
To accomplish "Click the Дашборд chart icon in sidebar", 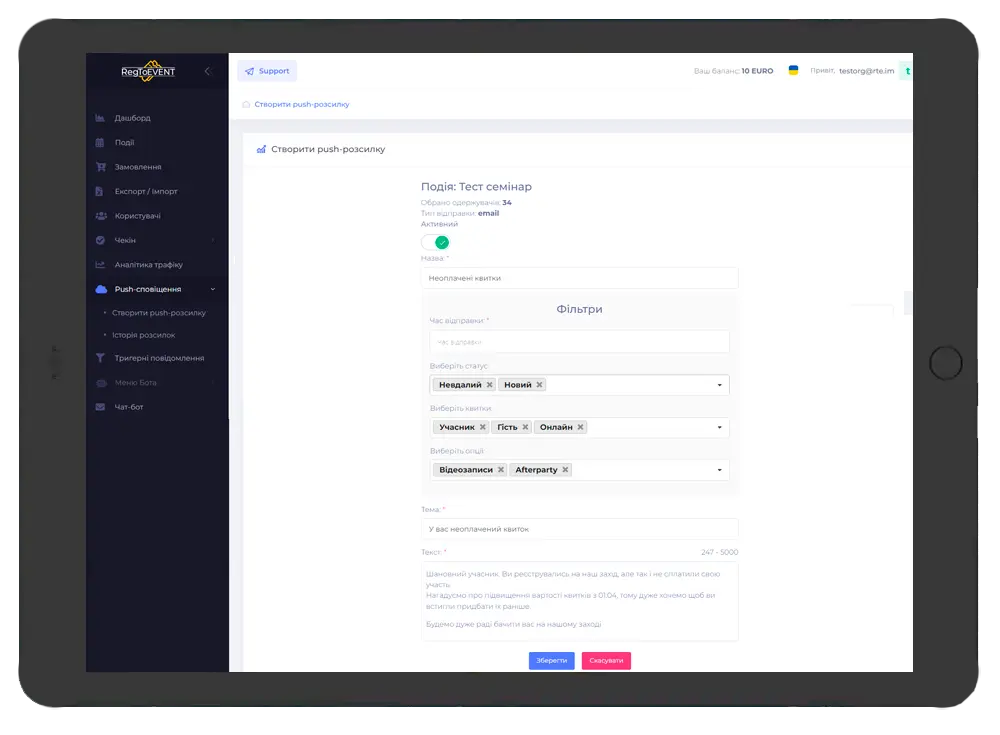I will coord(100,118).
